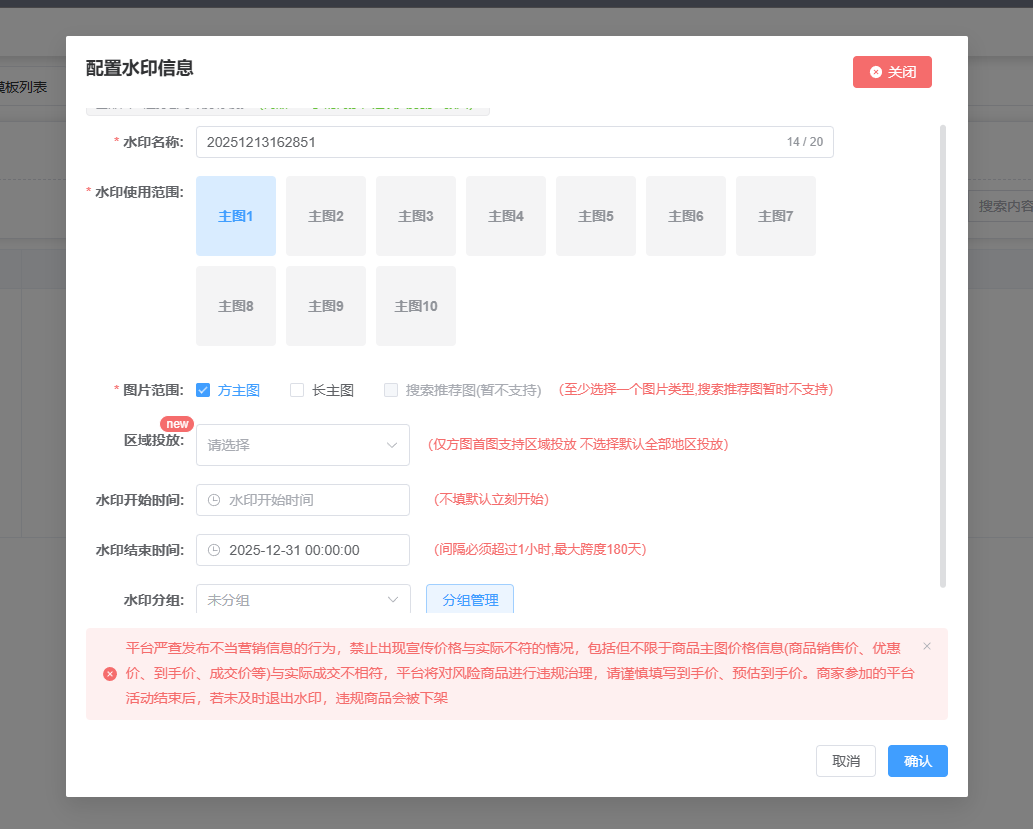The image size is (1033, 829).
Task: Expand the 水印分组 dropdown
Action: [x=303, y=600]
